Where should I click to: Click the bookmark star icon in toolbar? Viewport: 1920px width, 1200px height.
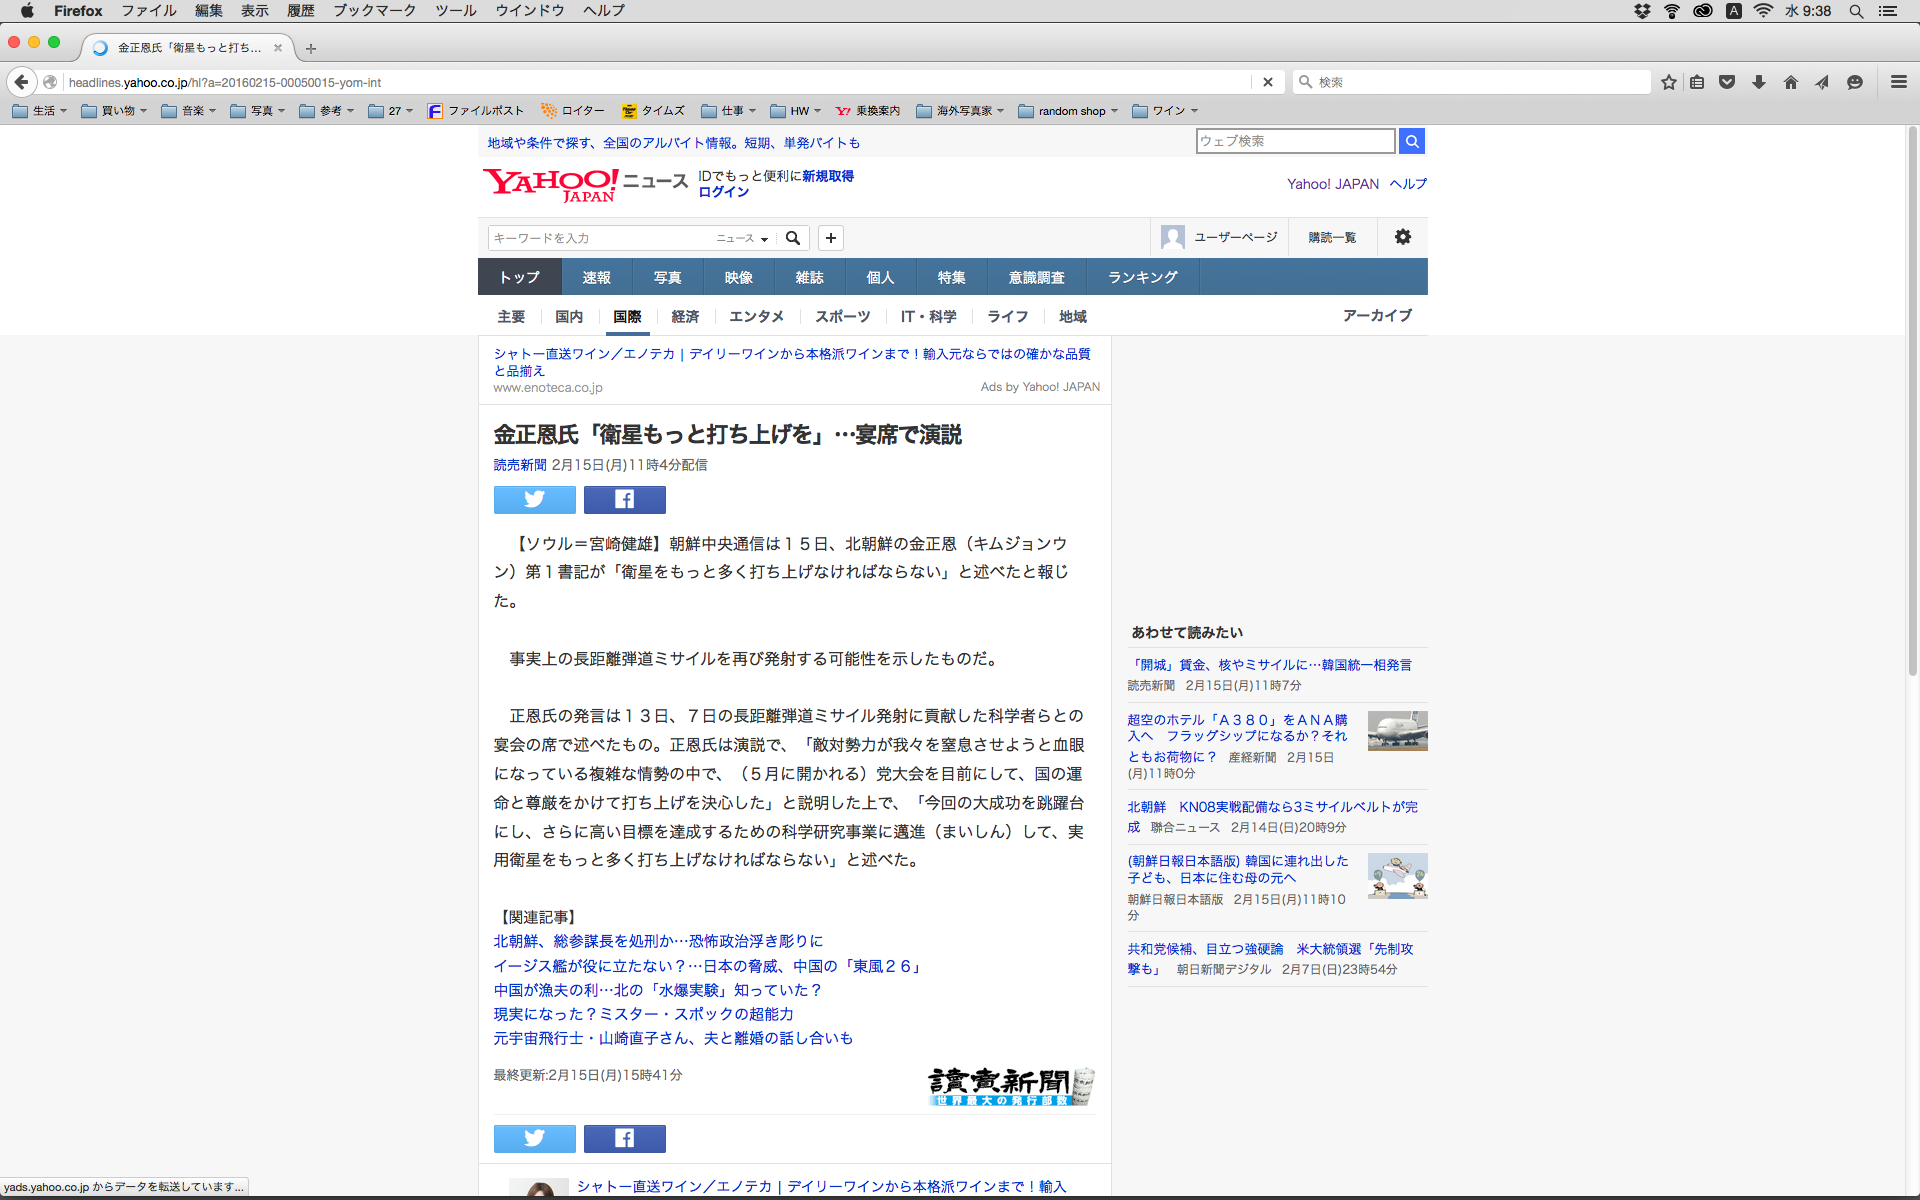pyautogui.click(x=1668, y=82)
